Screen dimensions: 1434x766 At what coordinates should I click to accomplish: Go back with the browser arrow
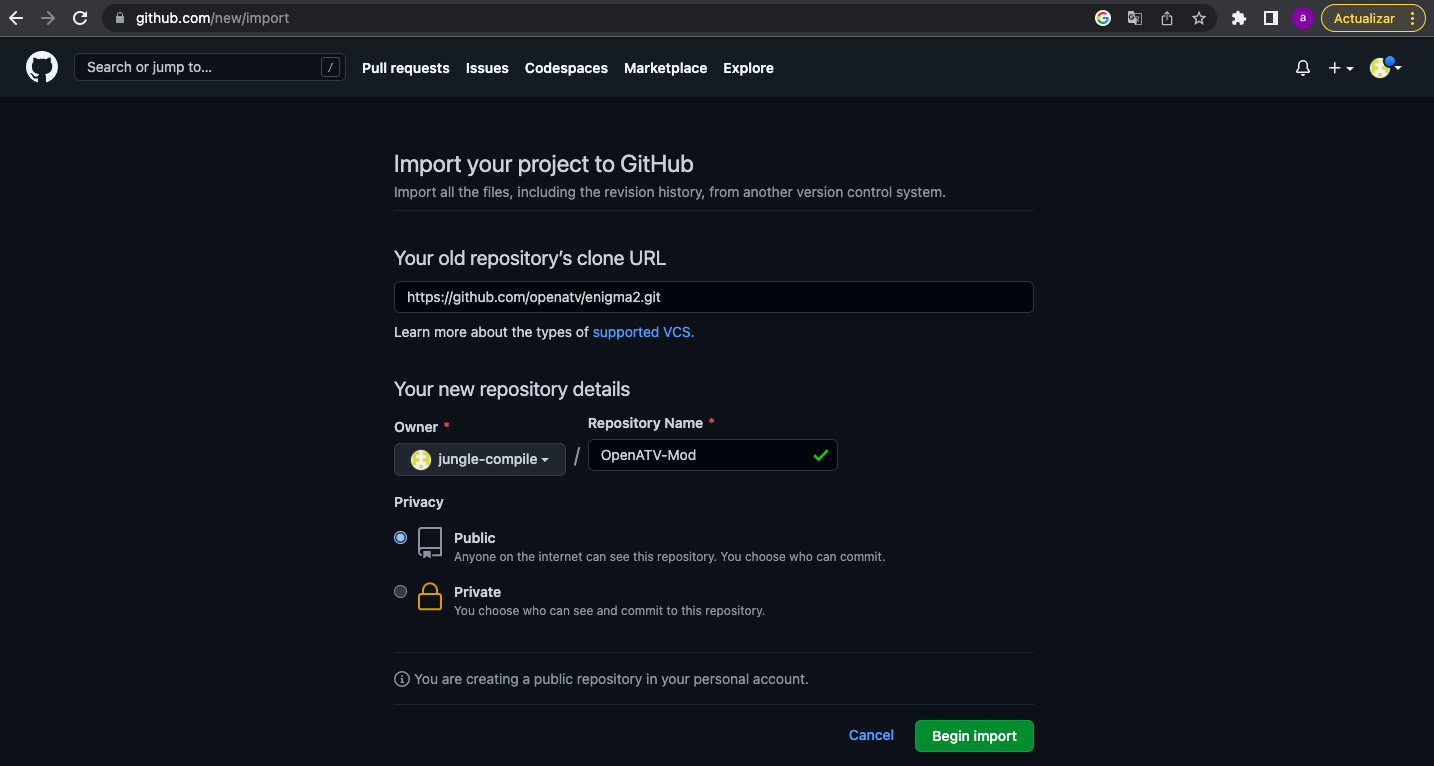(x=16, y=18)
